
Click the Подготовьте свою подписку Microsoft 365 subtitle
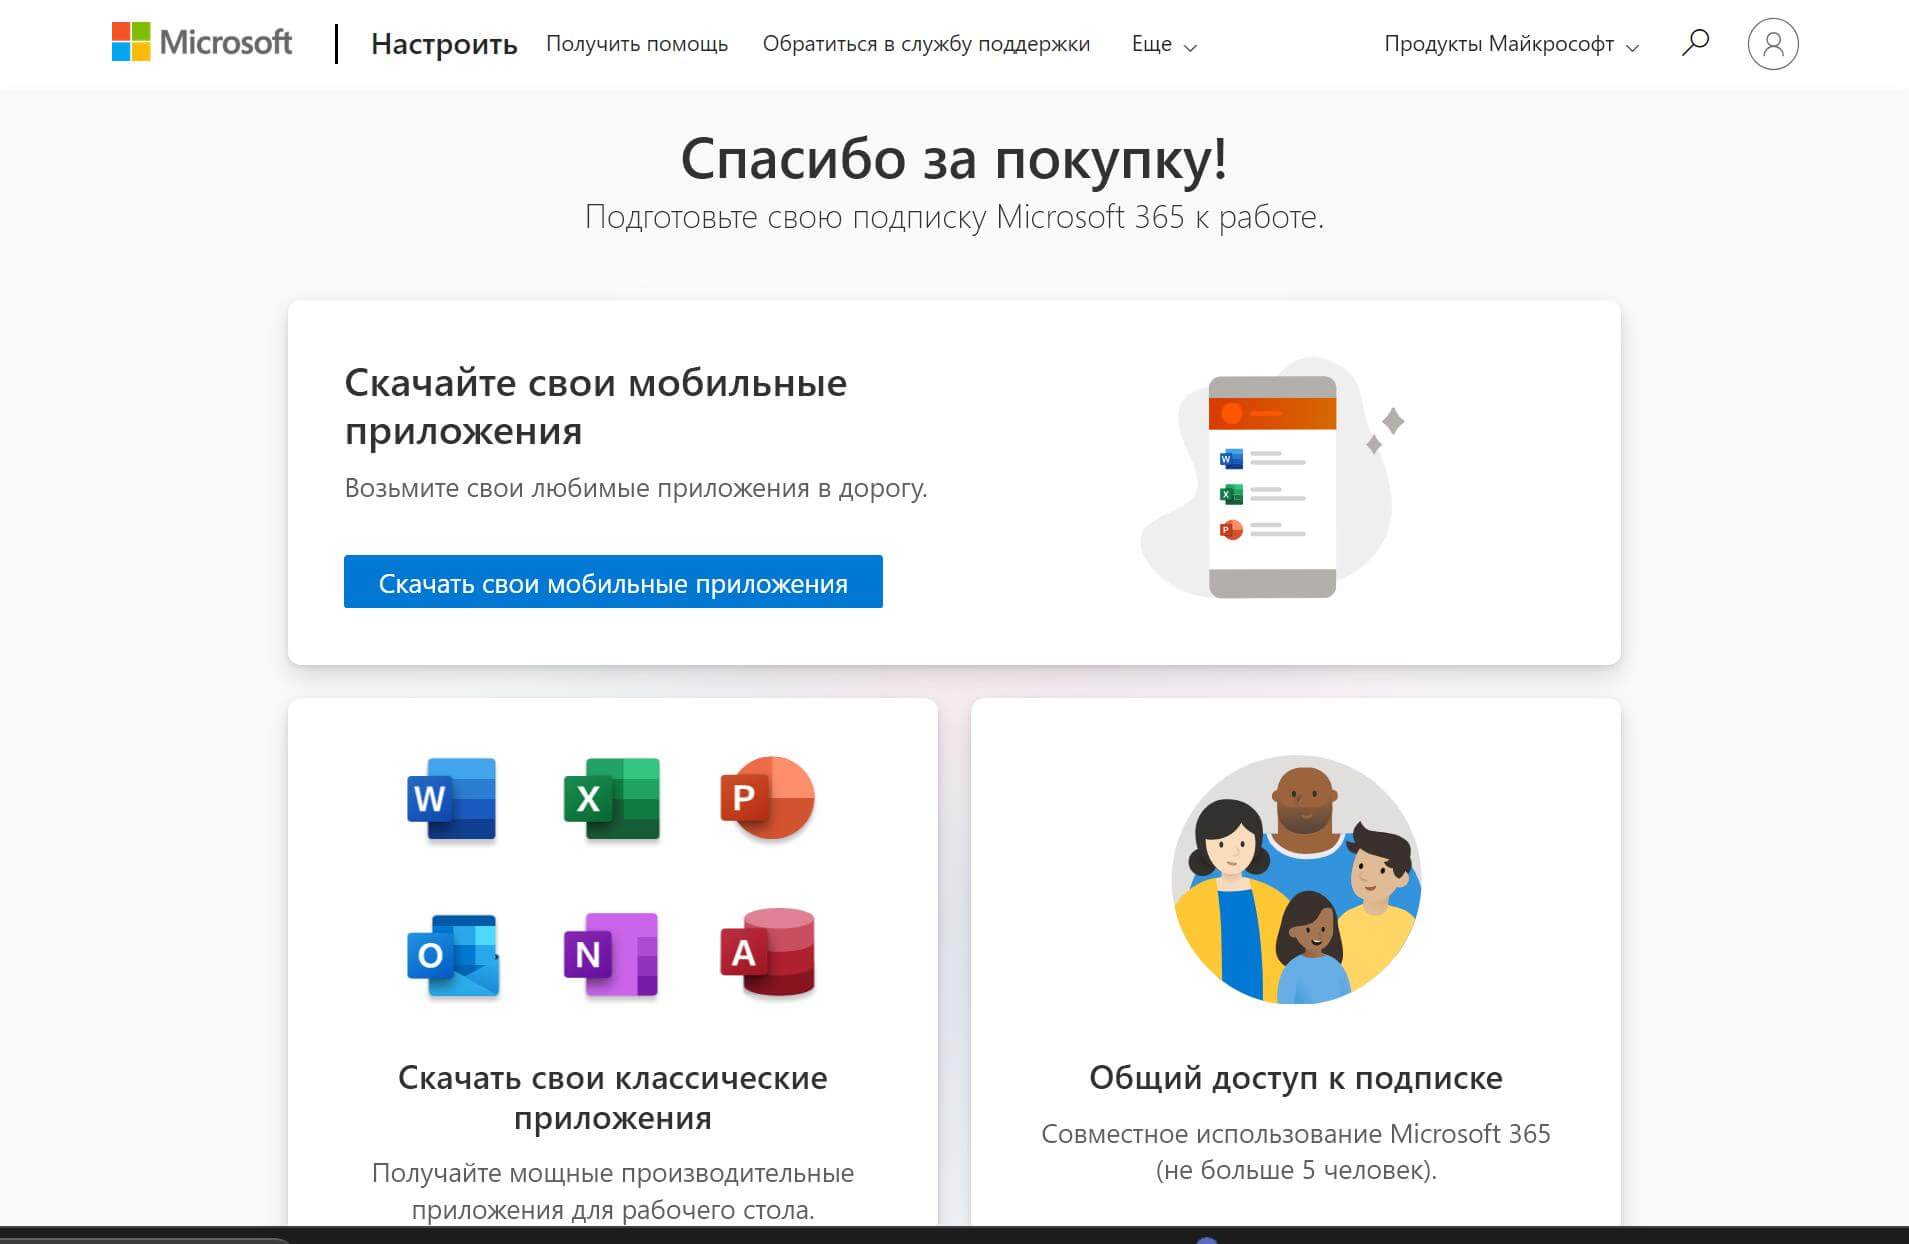954,216
